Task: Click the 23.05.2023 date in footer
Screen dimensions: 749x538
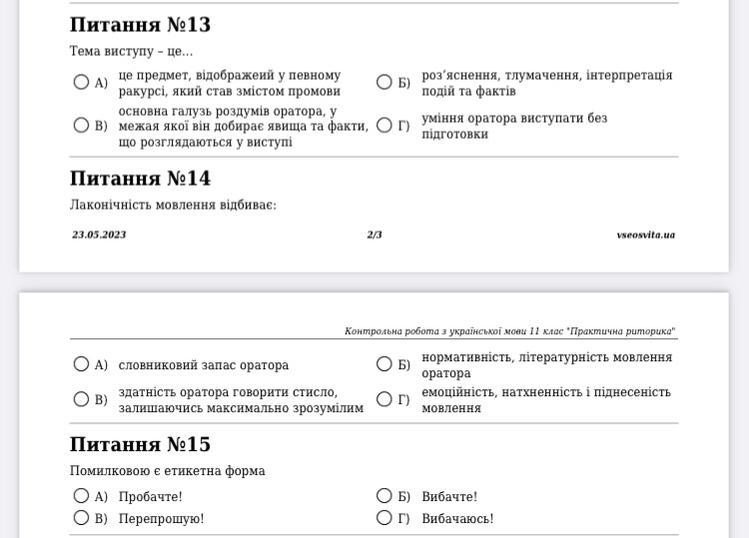Action: [99, 235]
